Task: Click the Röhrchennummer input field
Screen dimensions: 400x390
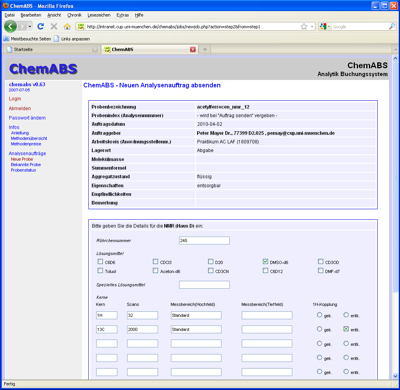Action: [204, 240]
